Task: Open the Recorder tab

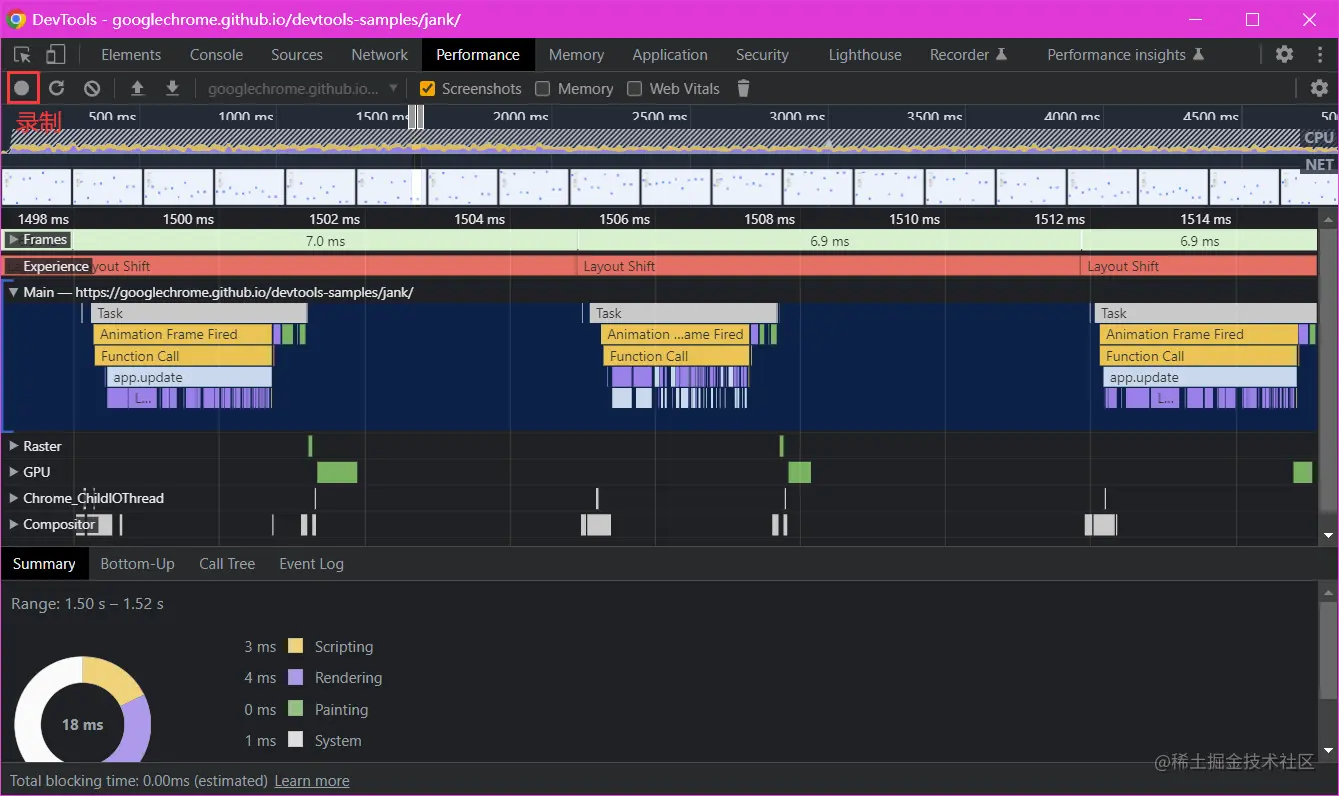Action: tap(969, 54)
